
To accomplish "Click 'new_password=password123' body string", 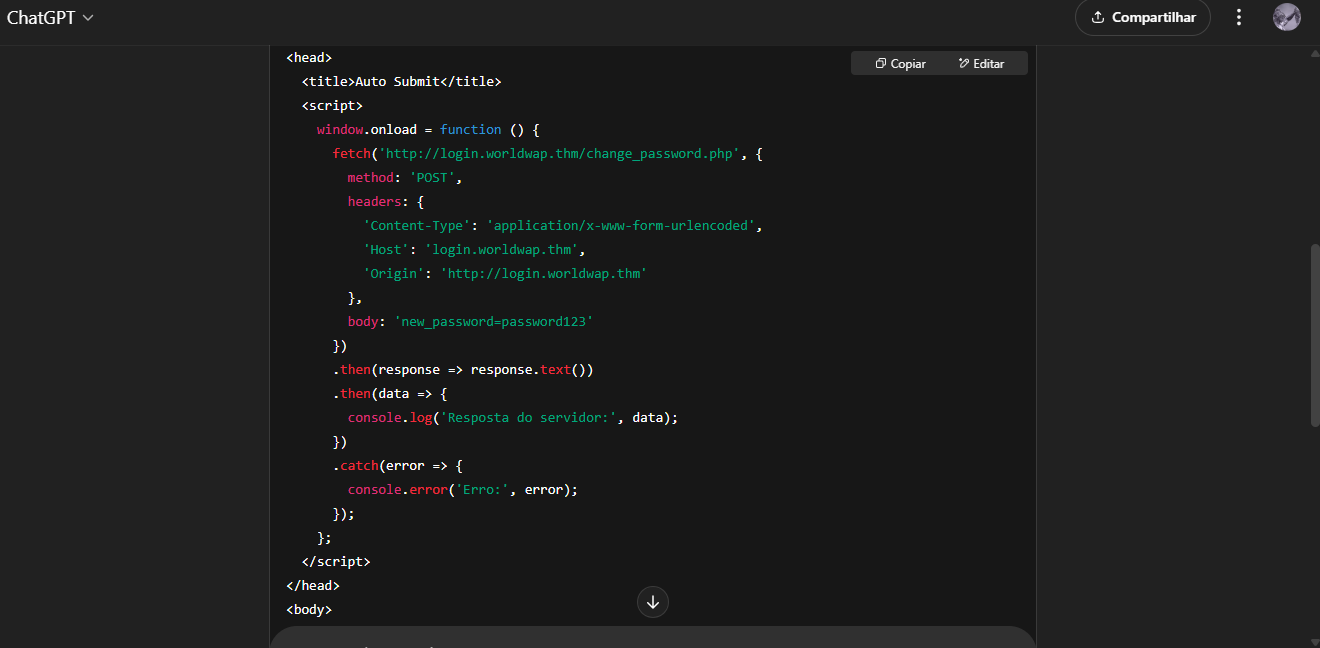I will pos(494,321).
